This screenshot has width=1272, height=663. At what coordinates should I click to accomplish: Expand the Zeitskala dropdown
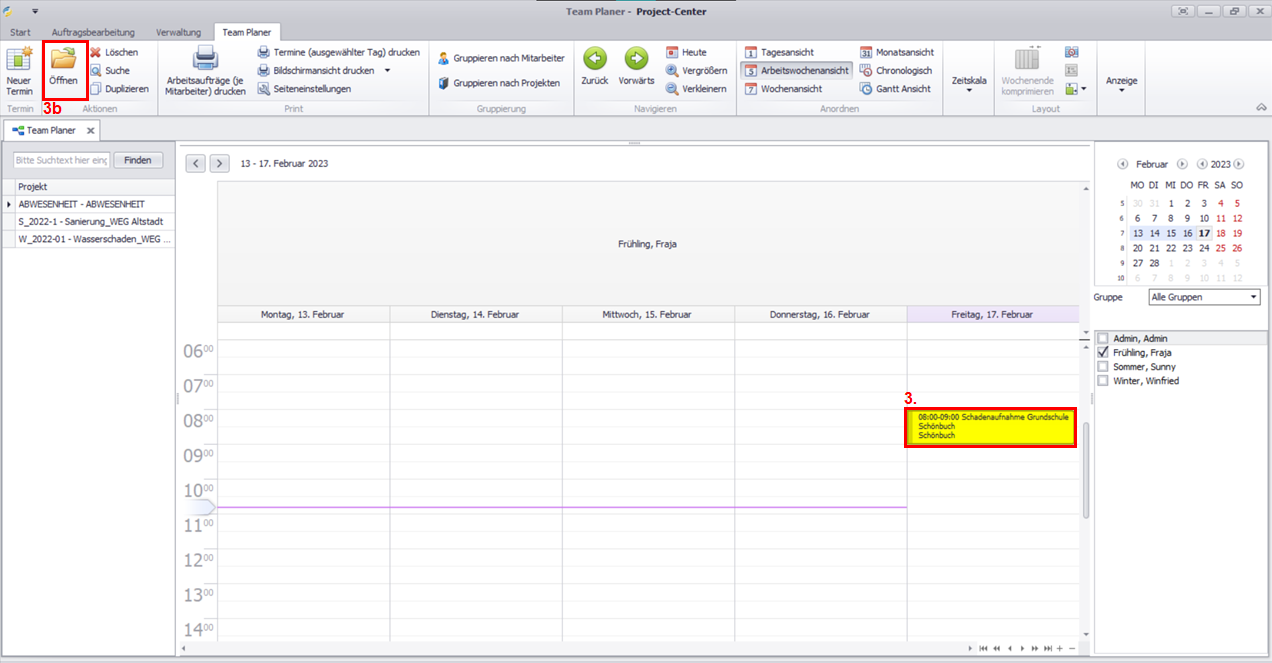968,83
